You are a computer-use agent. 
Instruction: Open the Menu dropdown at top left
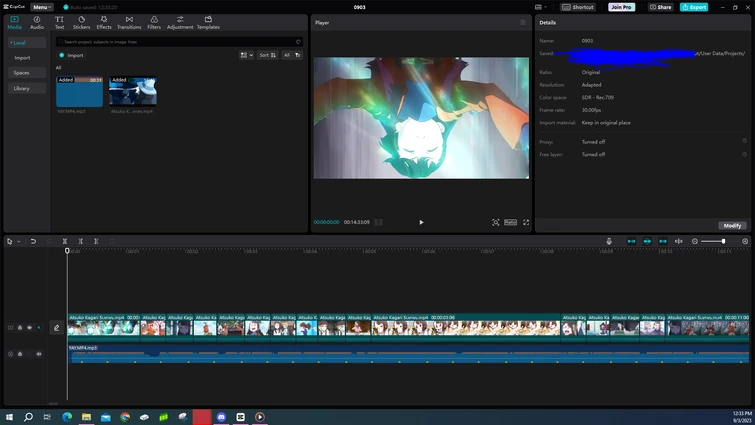[x=41, y=7]
